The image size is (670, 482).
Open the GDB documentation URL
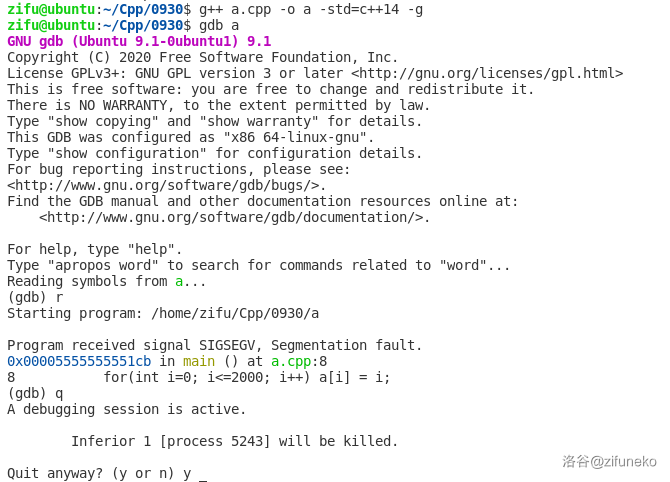[x=235, y=217]
